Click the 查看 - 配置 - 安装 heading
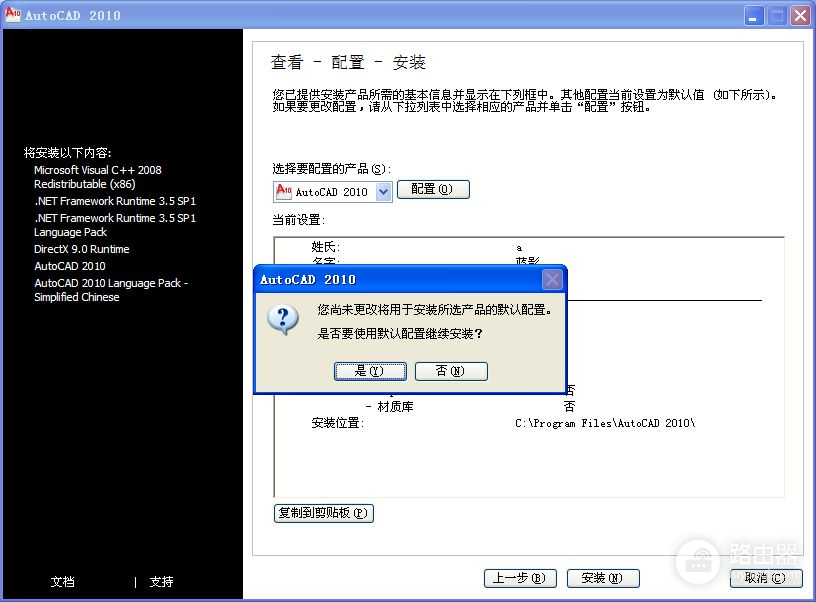This screenshot has height=602, width=816. pos(348,62)
